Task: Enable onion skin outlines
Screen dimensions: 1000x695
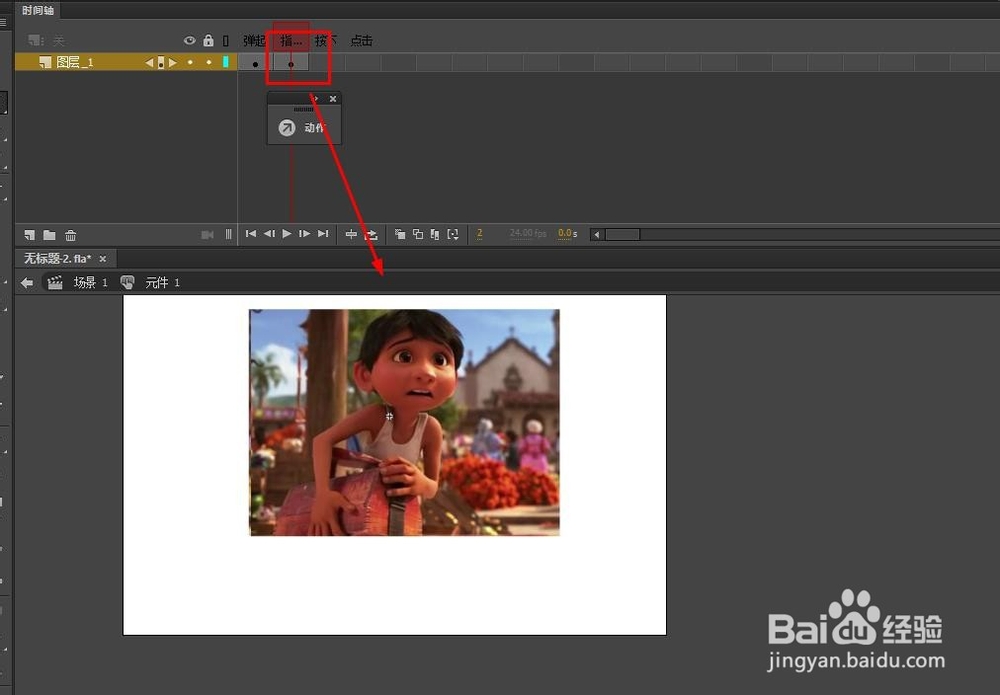Action: click(418, 235)
